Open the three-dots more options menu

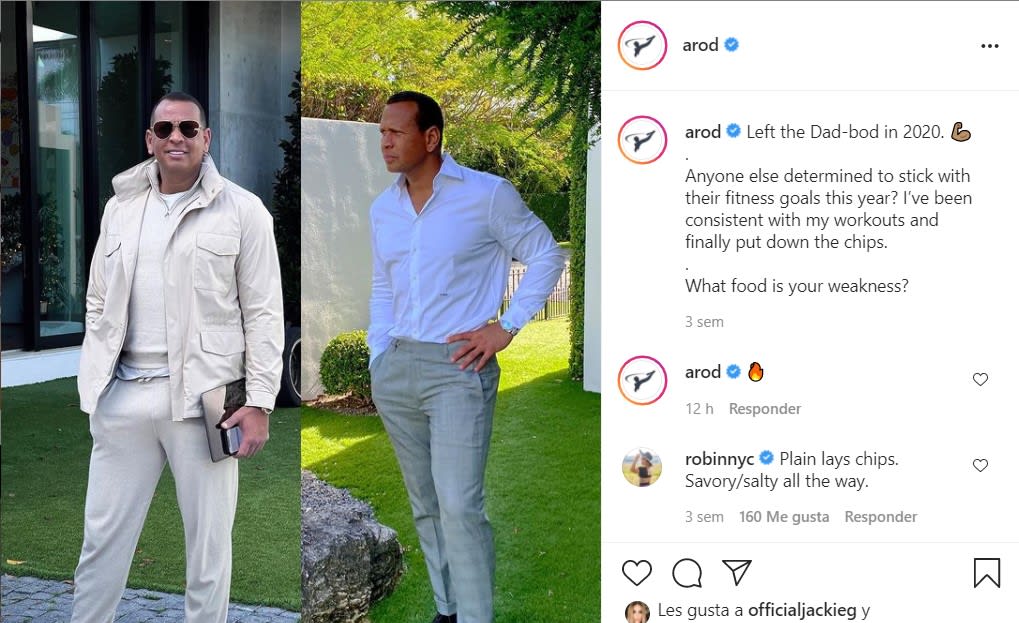pos(989,46)
